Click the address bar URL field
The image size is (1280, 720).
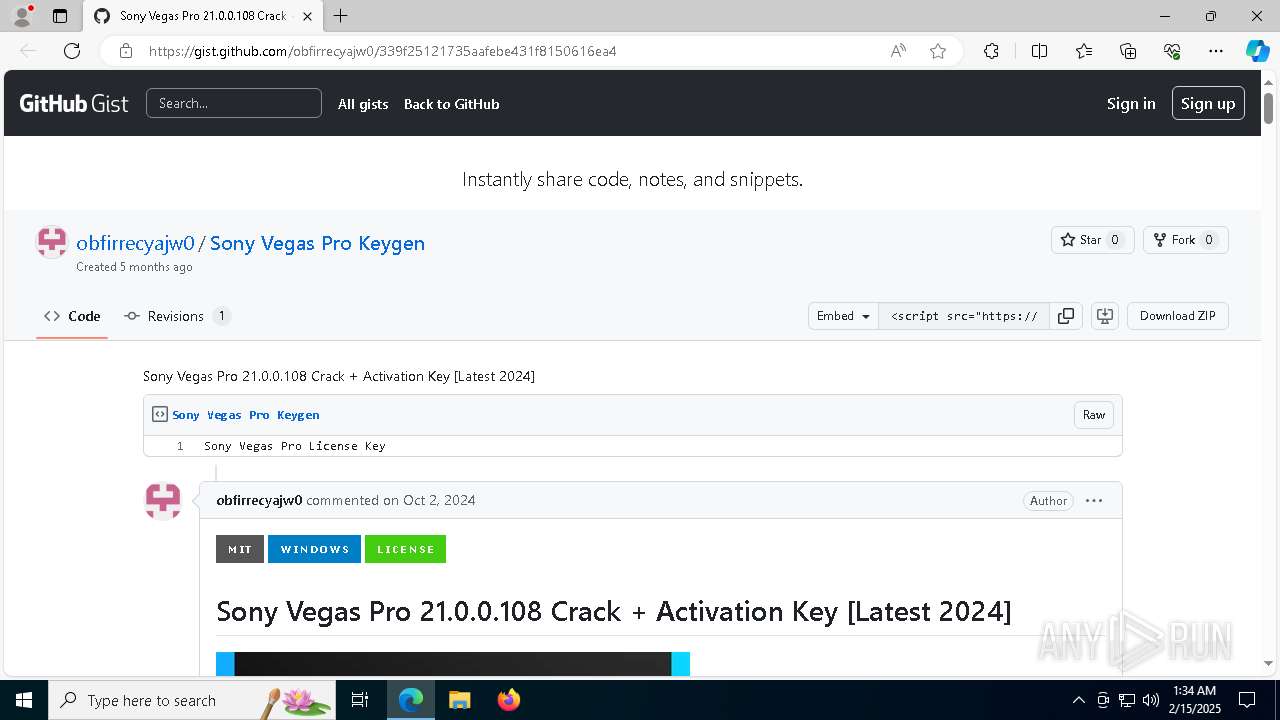pyautogui.click(x=510, y=51)
